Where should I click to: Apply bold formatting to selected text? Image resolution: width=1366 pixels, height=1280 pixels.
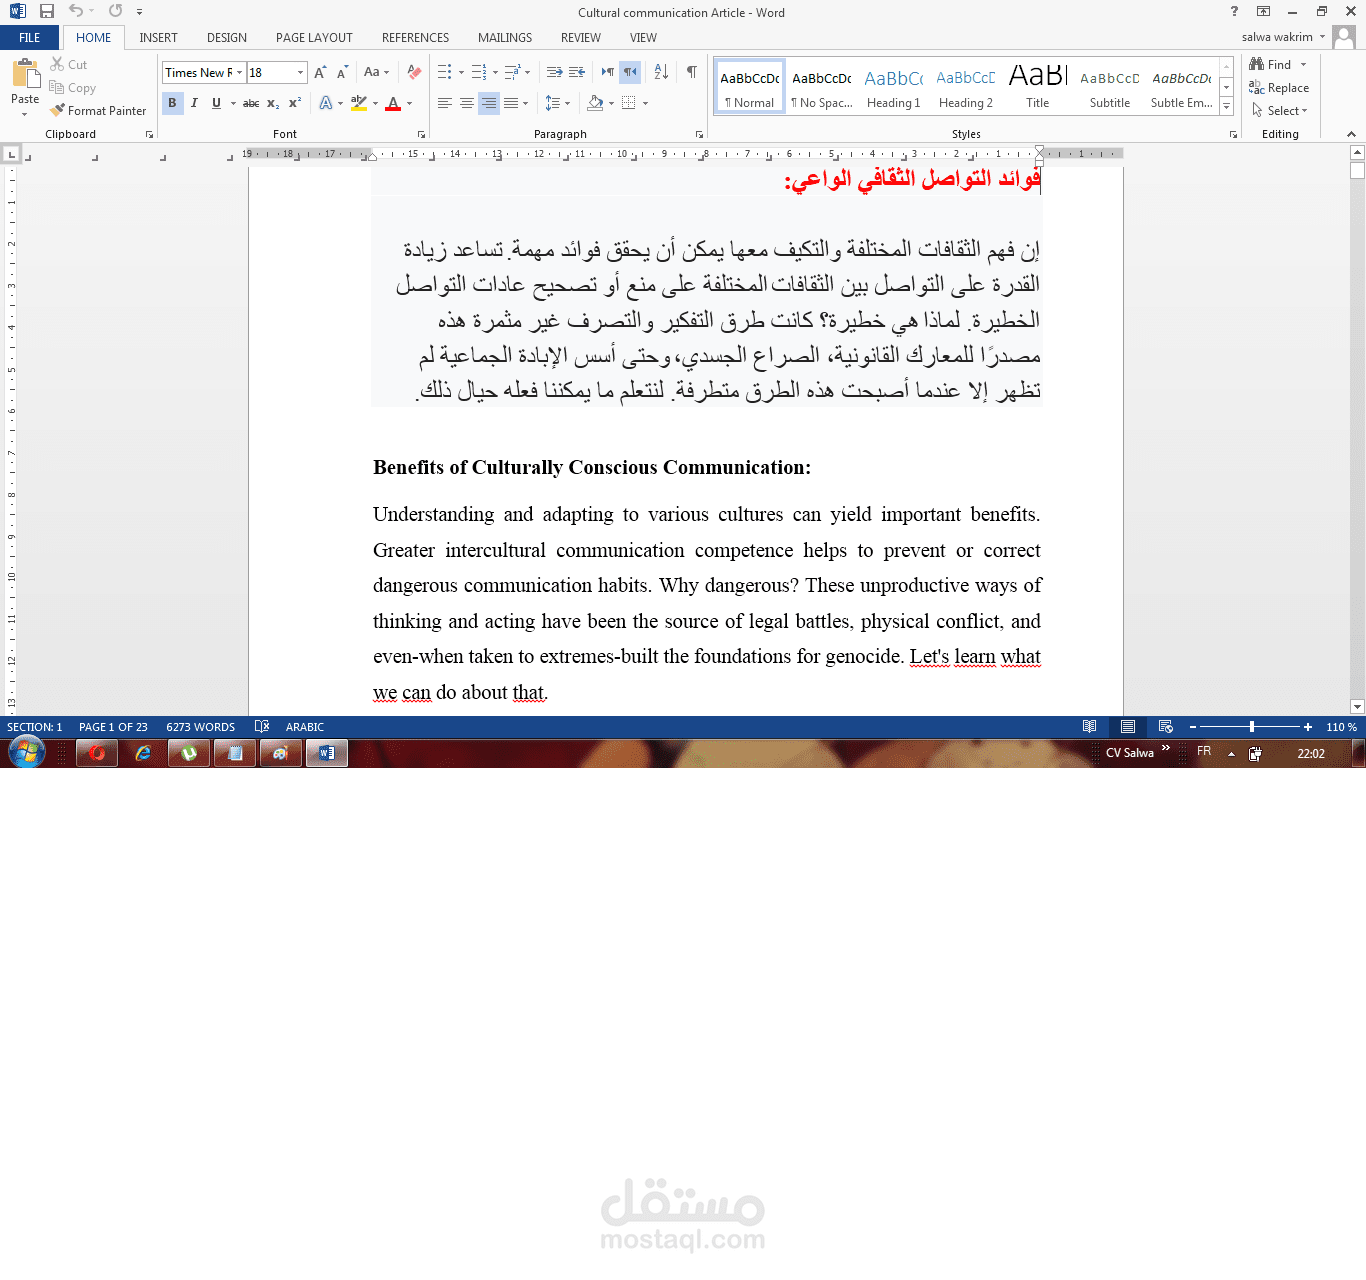pos(172,103)
